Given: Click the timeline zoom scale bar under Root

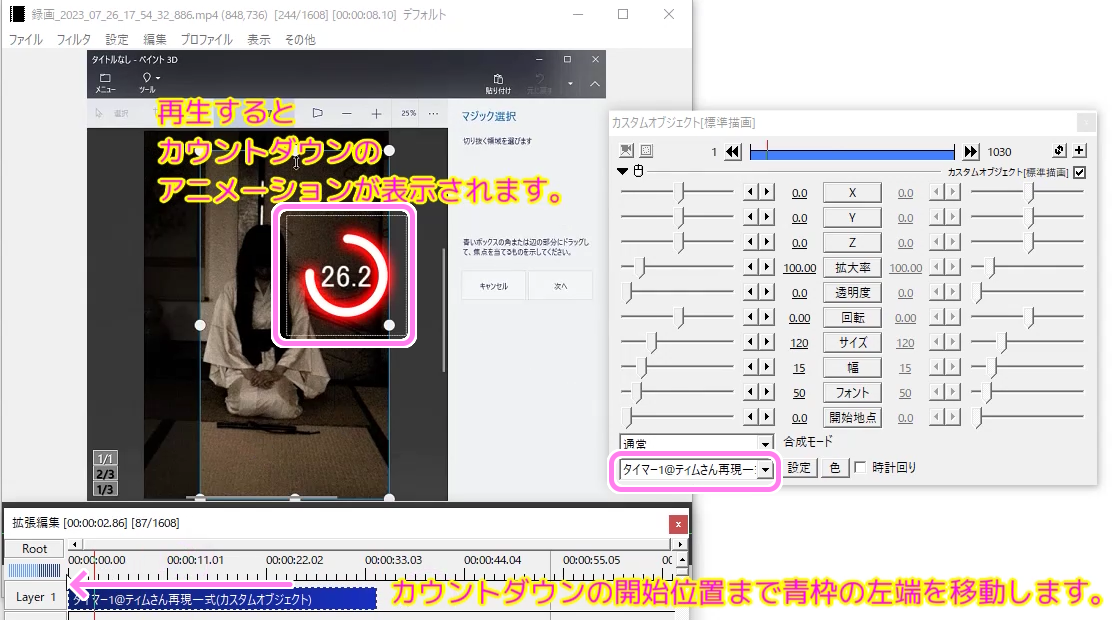Looking at the screenshot, I should pos(34,571).
